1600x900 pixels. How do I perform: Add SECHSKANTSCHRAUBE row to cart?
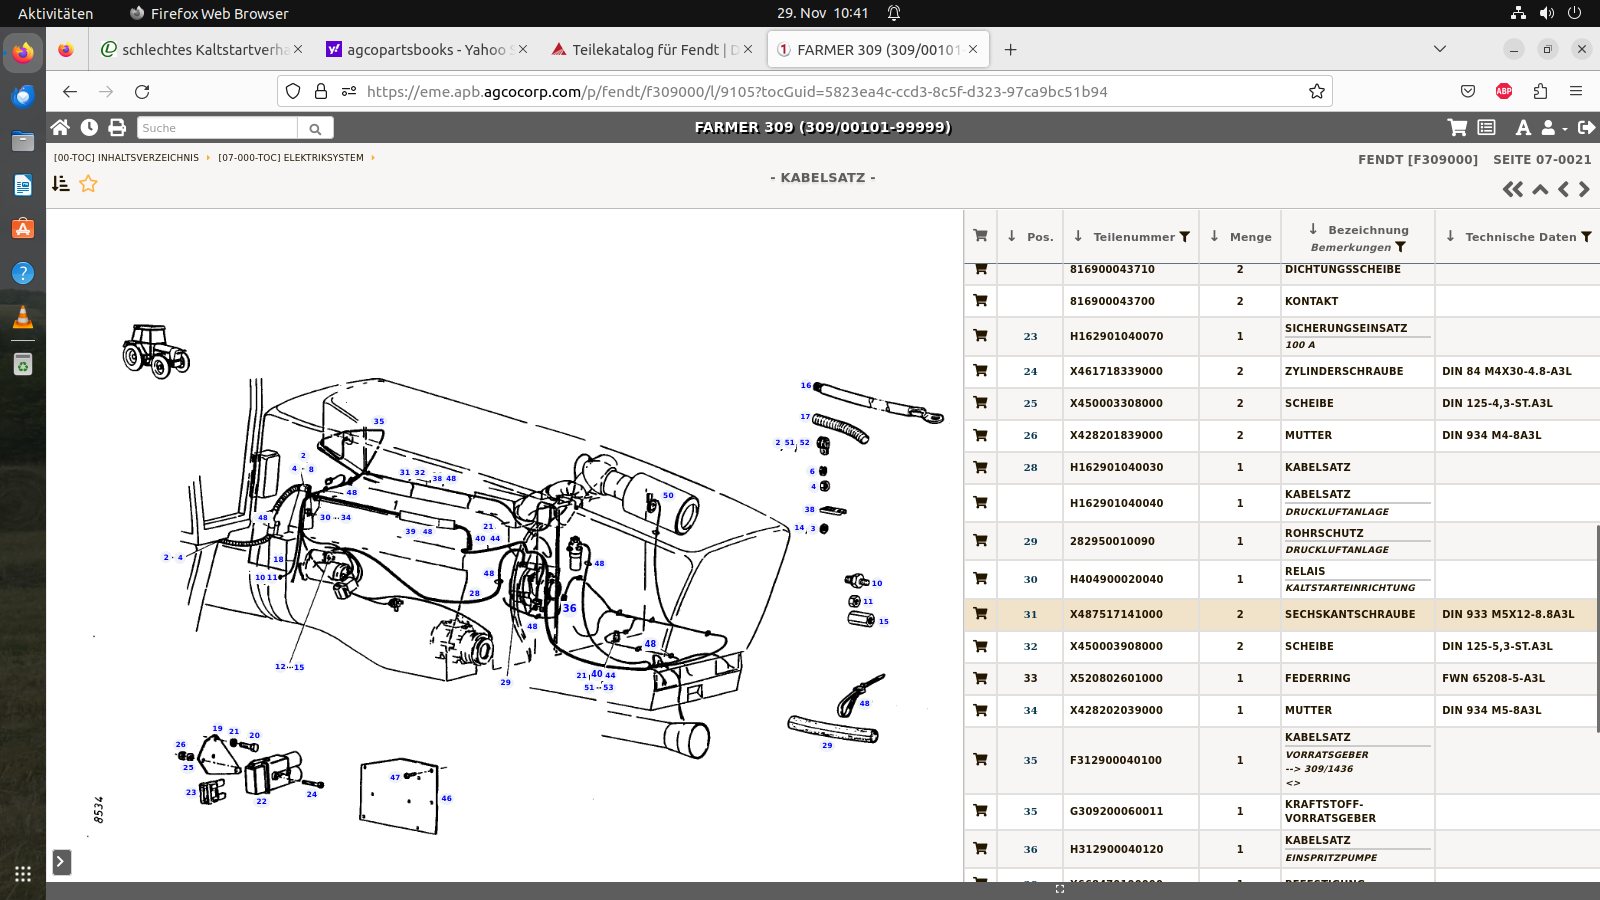[x=980, y=614]
